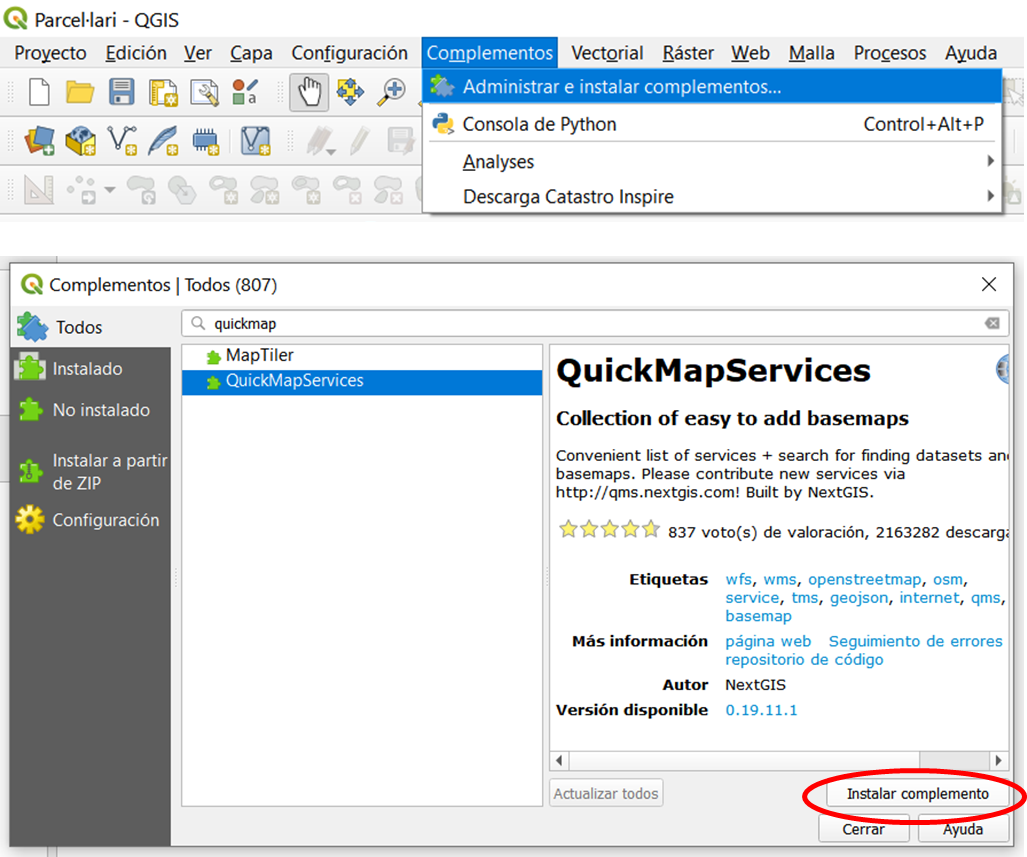Open the Proyecto menu
The width and height of the screenshot is (1027, 857).
click(50, 52)
